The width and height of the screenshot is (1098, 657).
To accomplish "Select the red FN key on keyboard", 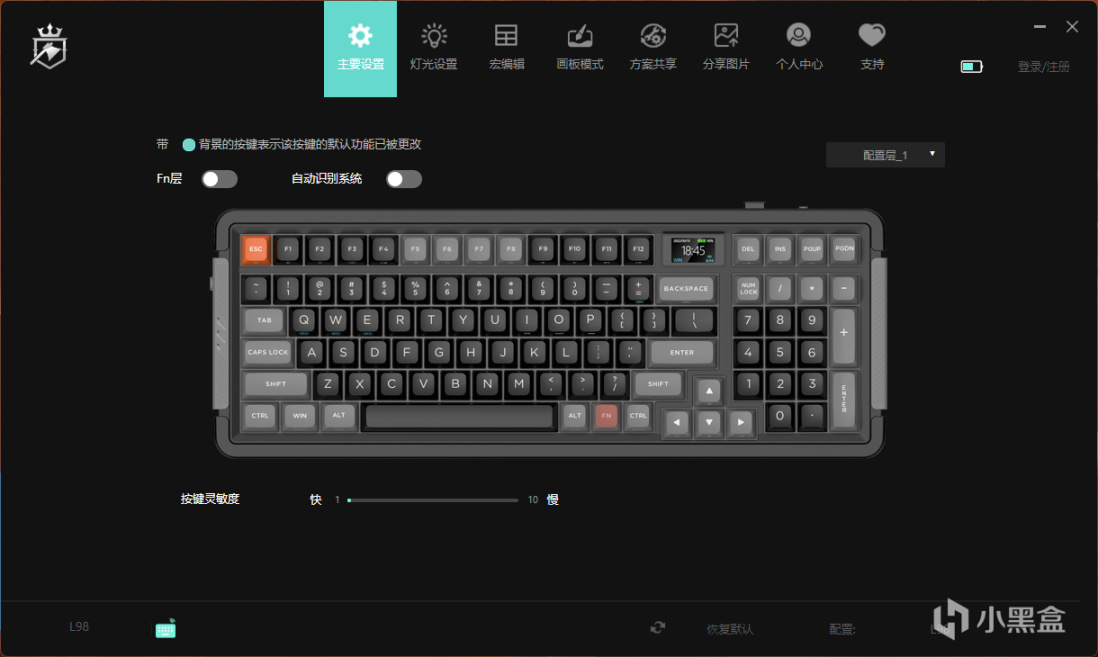I will 606,415.
